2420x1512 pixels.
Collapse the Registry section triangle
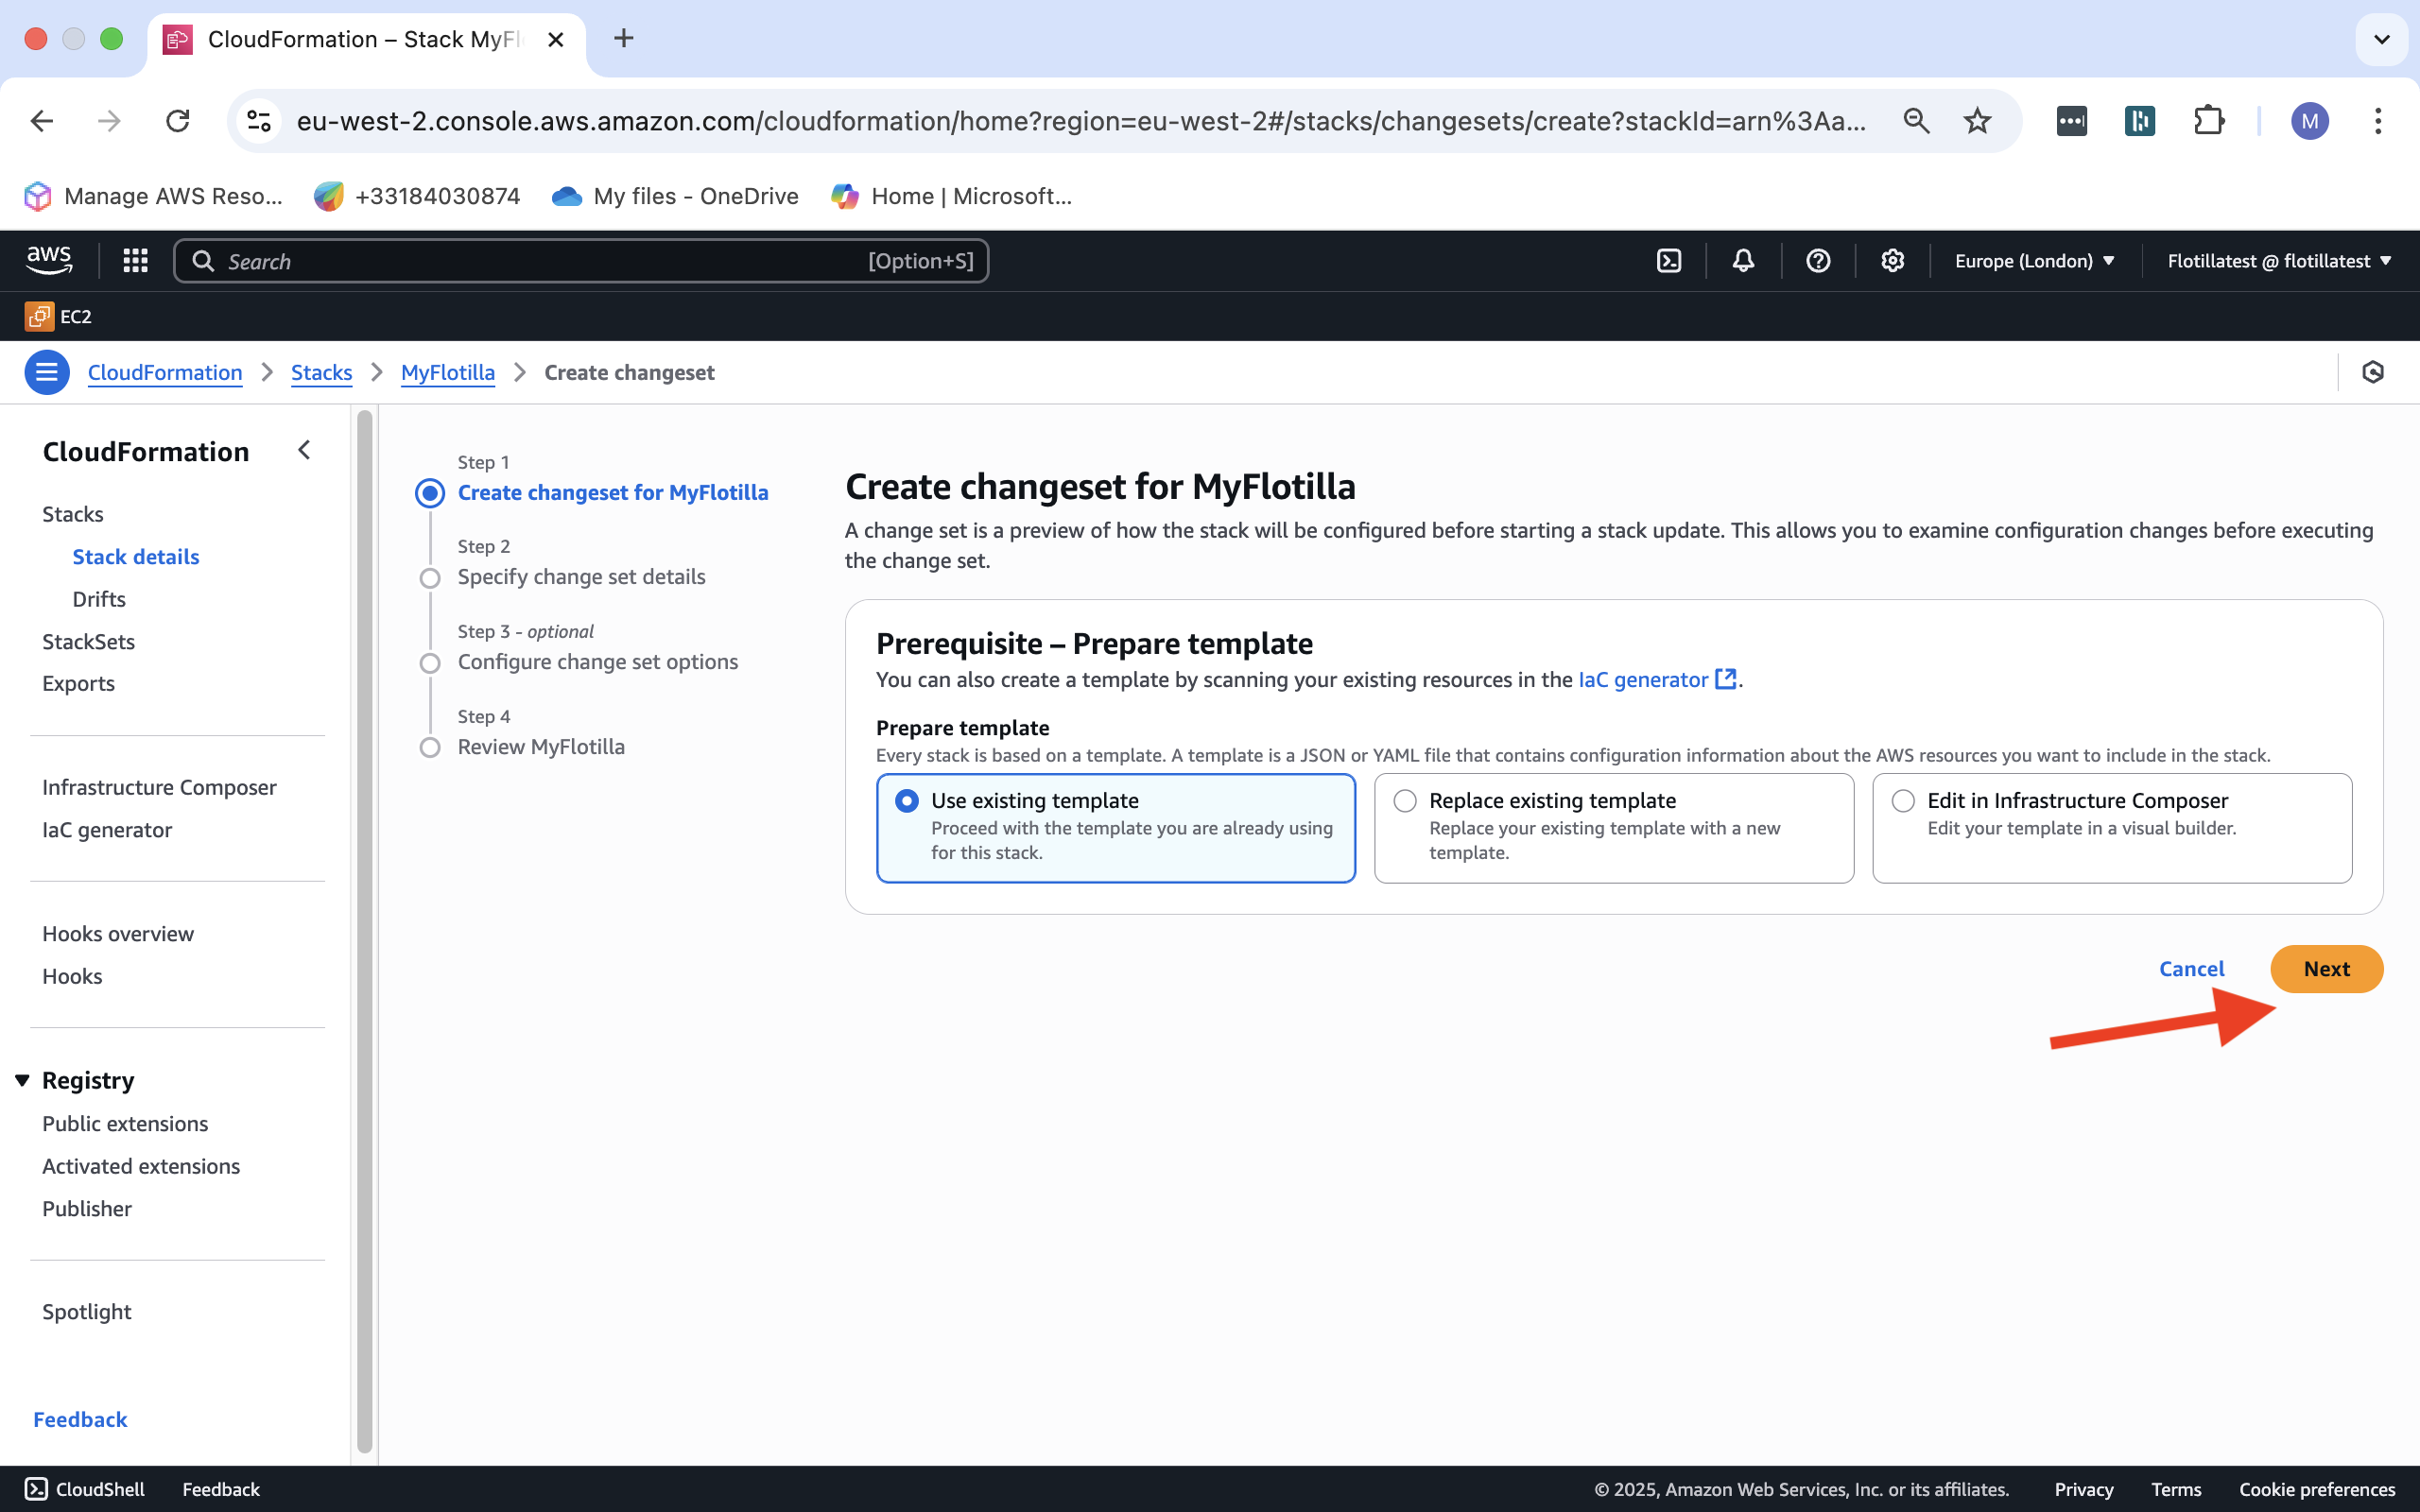[22, 1080]
